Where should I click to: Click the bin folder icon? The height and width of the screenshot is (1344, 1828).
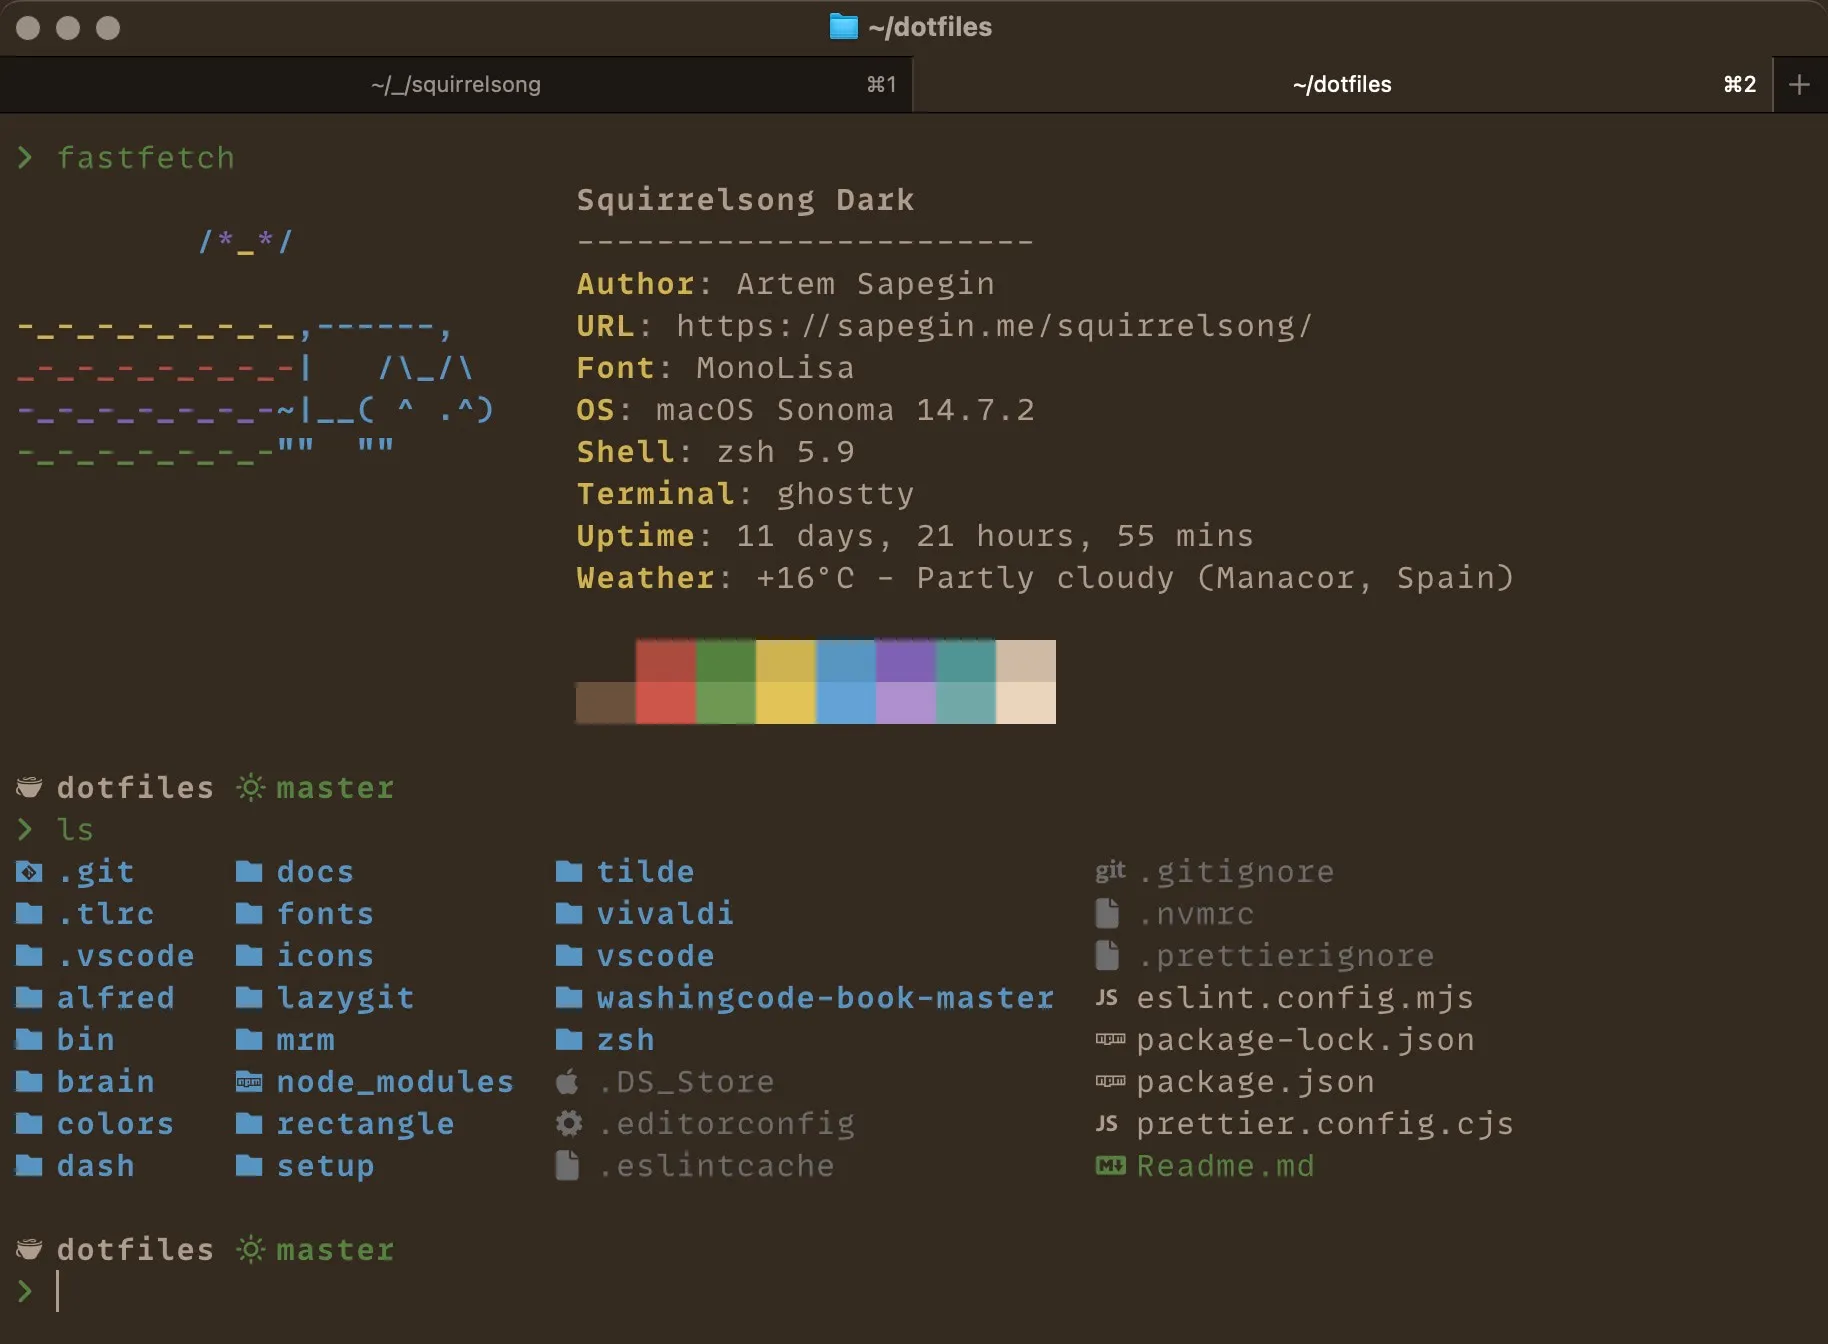point(29,1040)
